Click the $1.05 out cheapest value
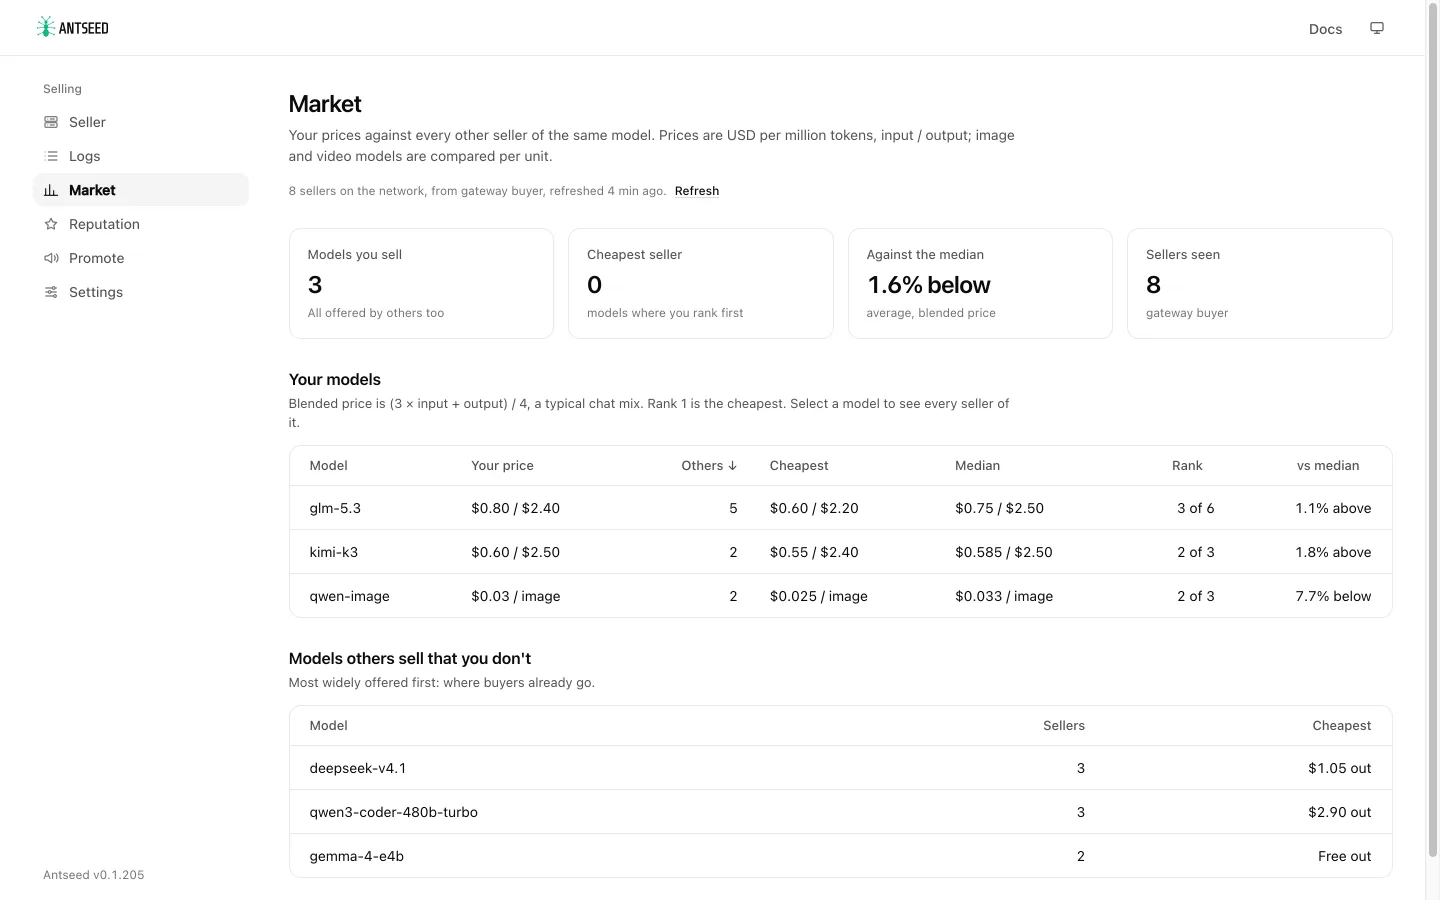The height and width of the screenshot is (900, 1440). tap(1339, 768)
